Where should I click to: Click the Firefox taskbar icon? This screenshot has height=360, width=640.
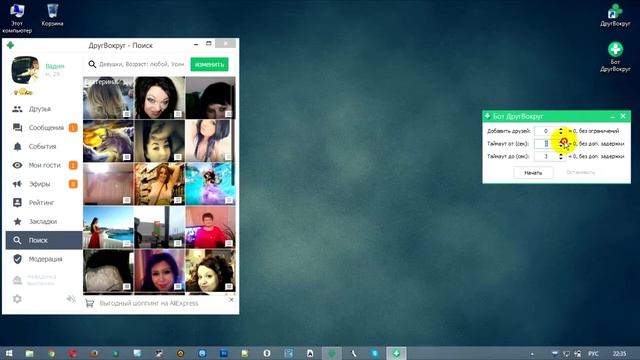click(94, 353)
